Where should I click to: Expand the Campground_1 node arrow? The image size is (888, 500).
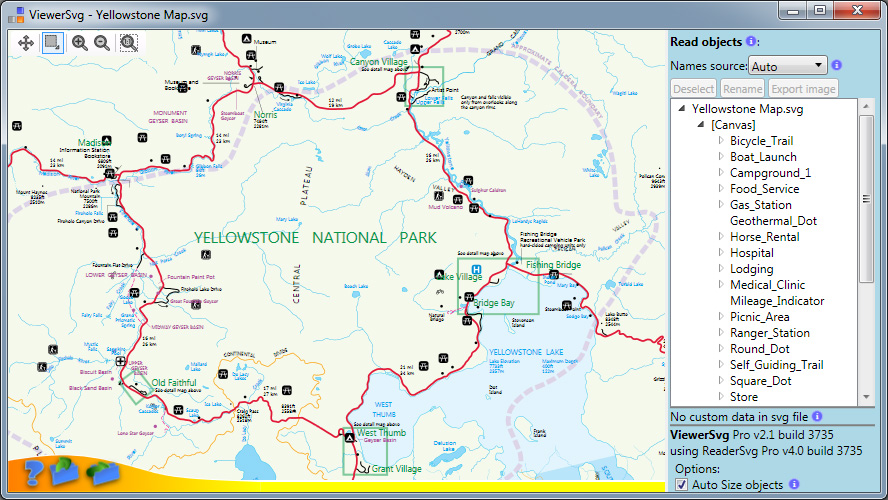pyautogui.click(x=721, y=172)
